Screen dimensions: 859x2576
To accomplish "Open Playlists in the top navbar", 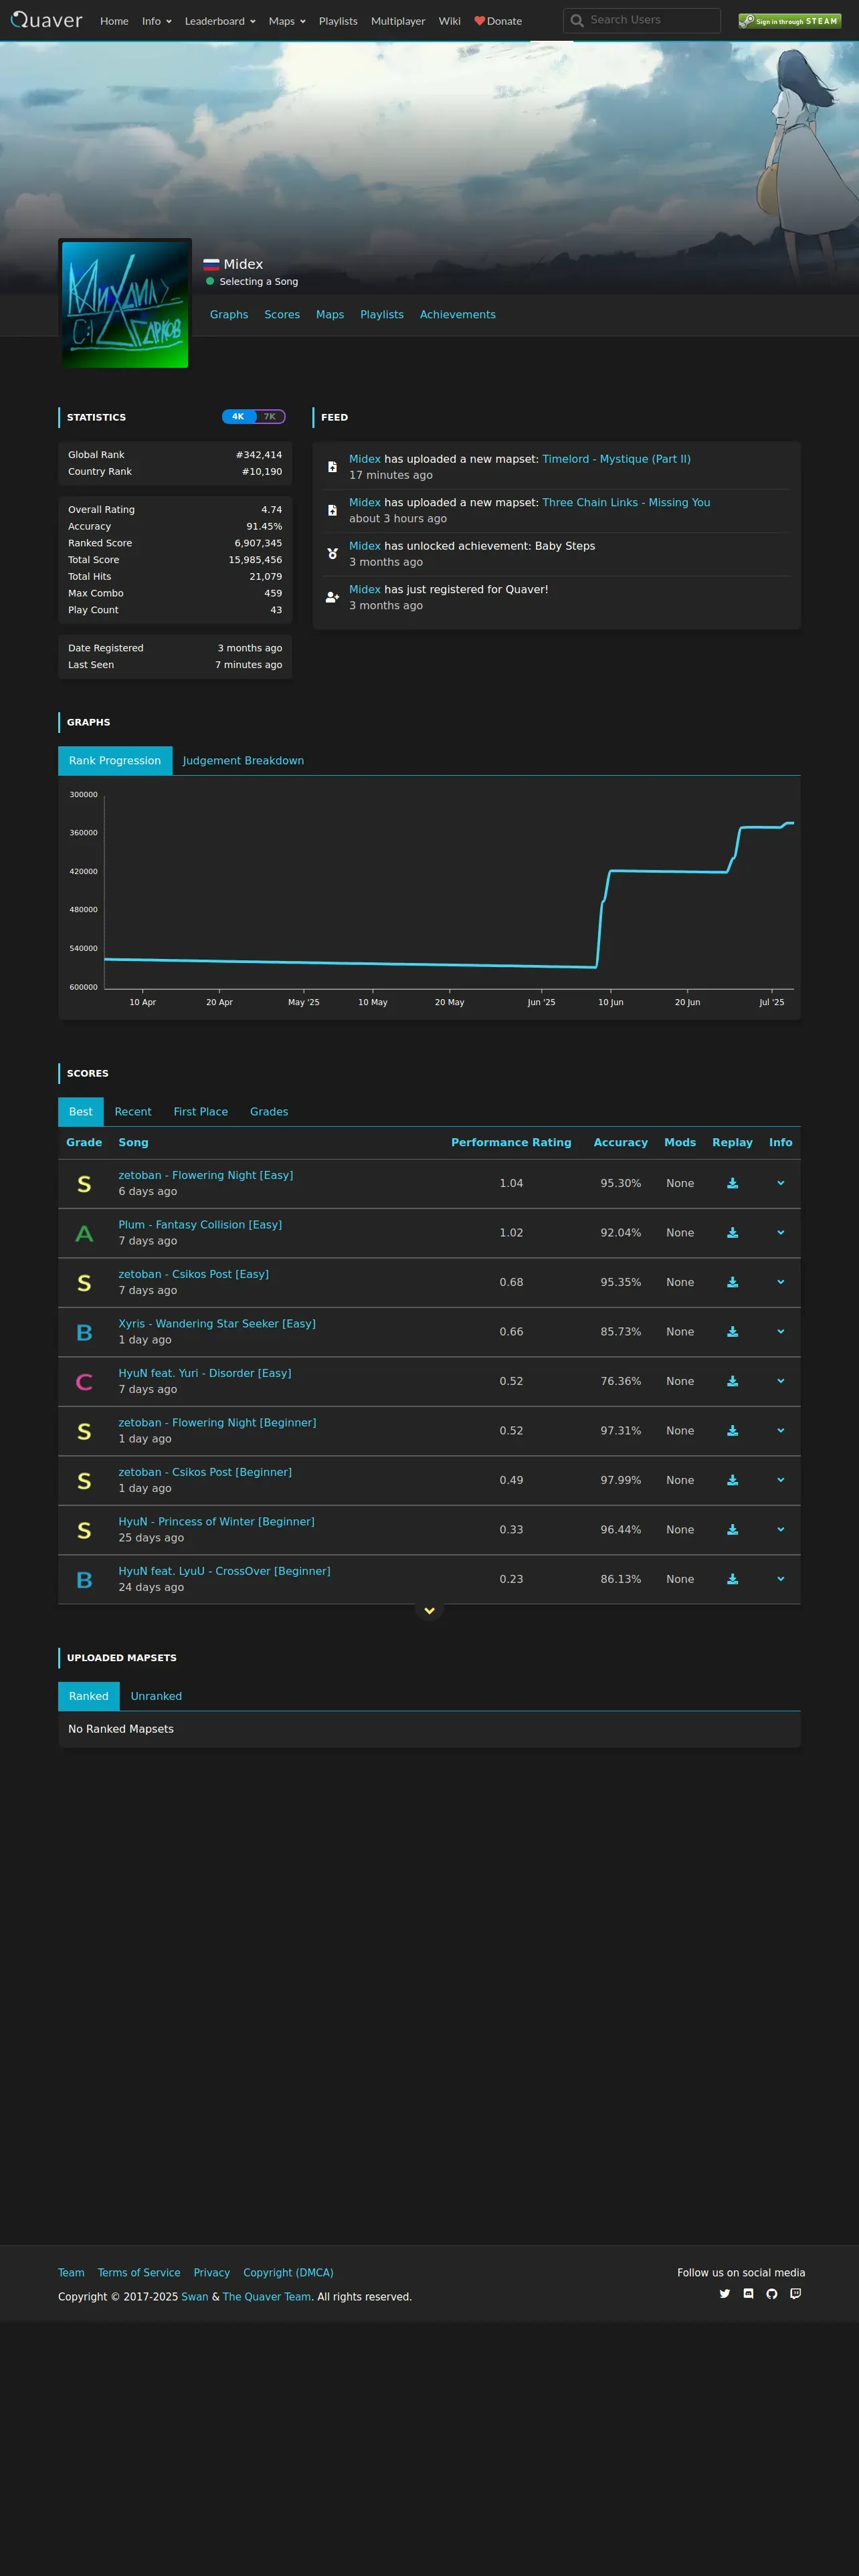I will (338, 21).
